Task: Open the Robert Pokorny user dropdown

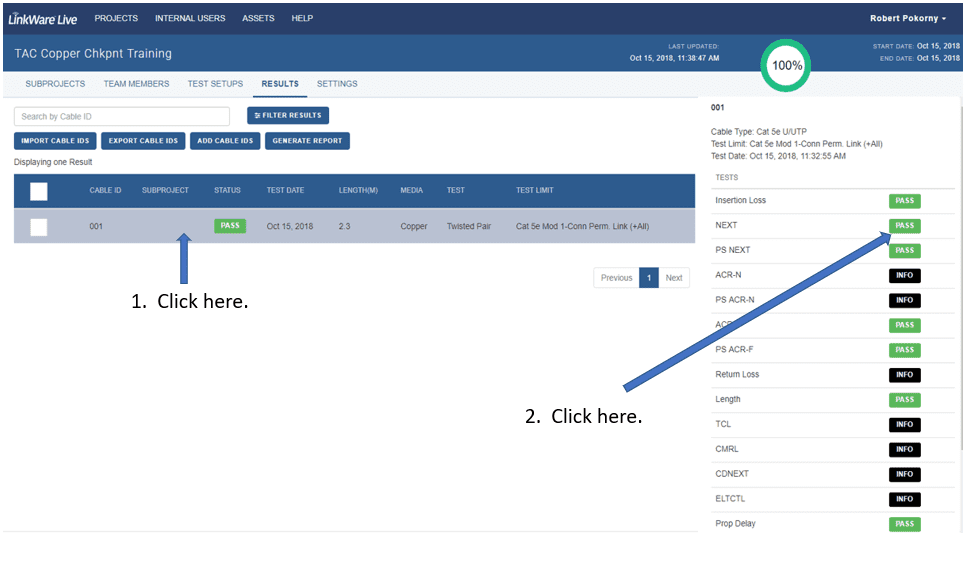Action: (x=907, y=18)
